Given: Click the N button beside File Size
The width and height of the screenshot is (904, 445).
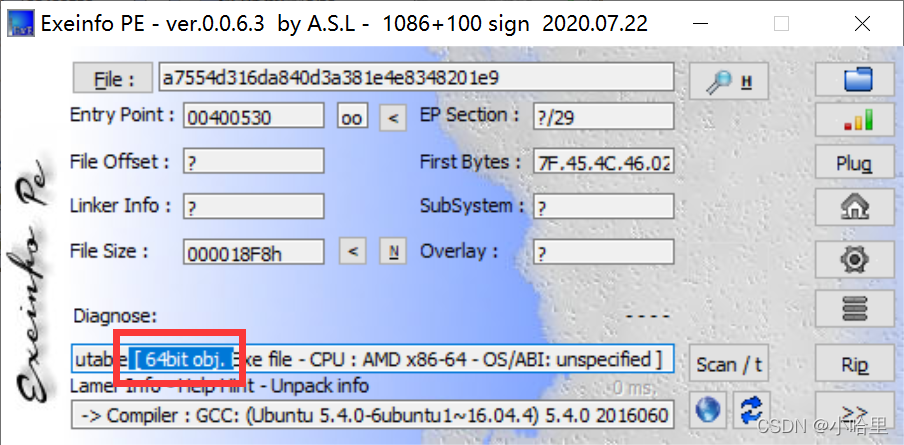Looking at the screenshot, I should point(393,251).
